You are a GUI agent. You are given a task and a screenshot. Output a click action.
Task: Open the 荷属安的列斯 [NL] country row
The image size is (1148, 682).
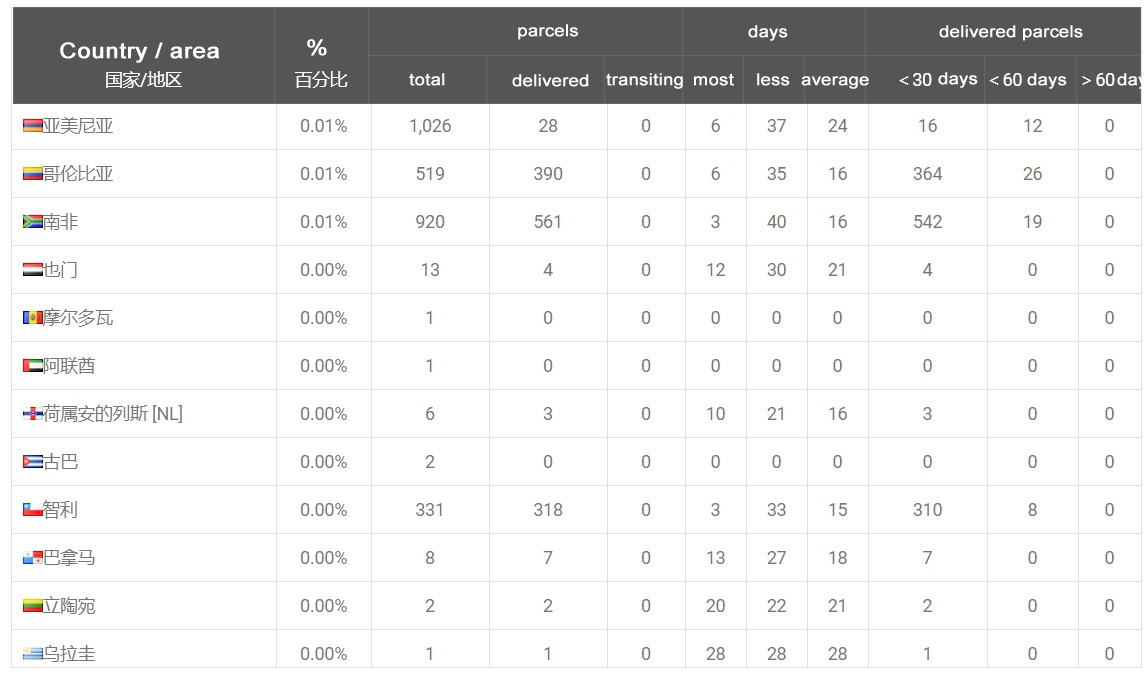576,414
